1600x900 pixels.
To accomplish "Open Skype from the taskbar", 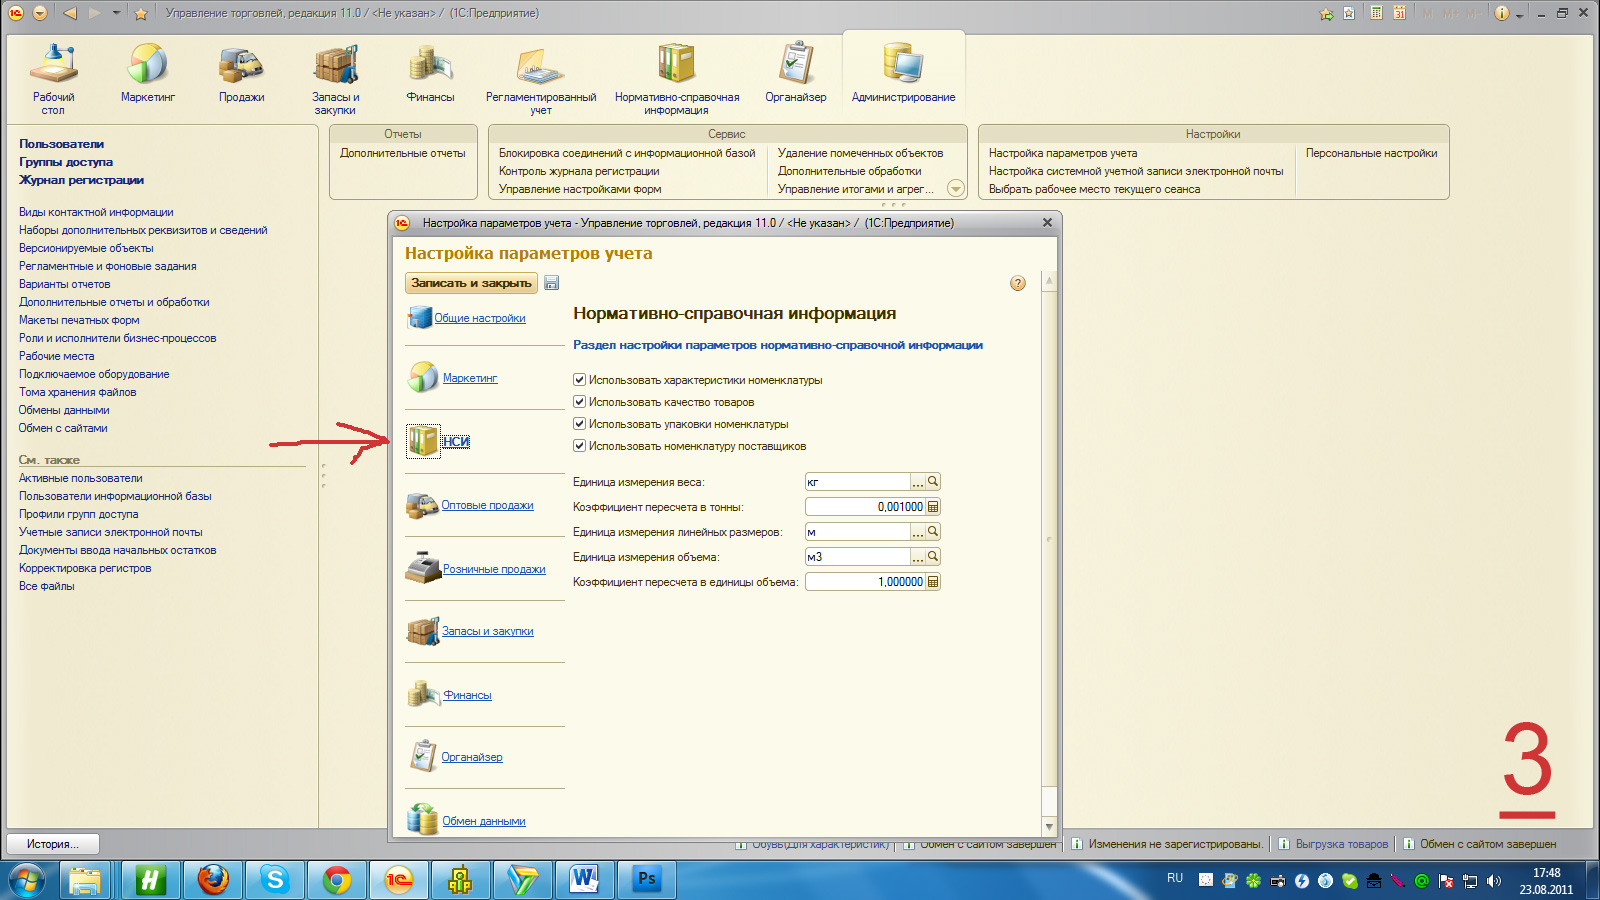I will (275, 880).
